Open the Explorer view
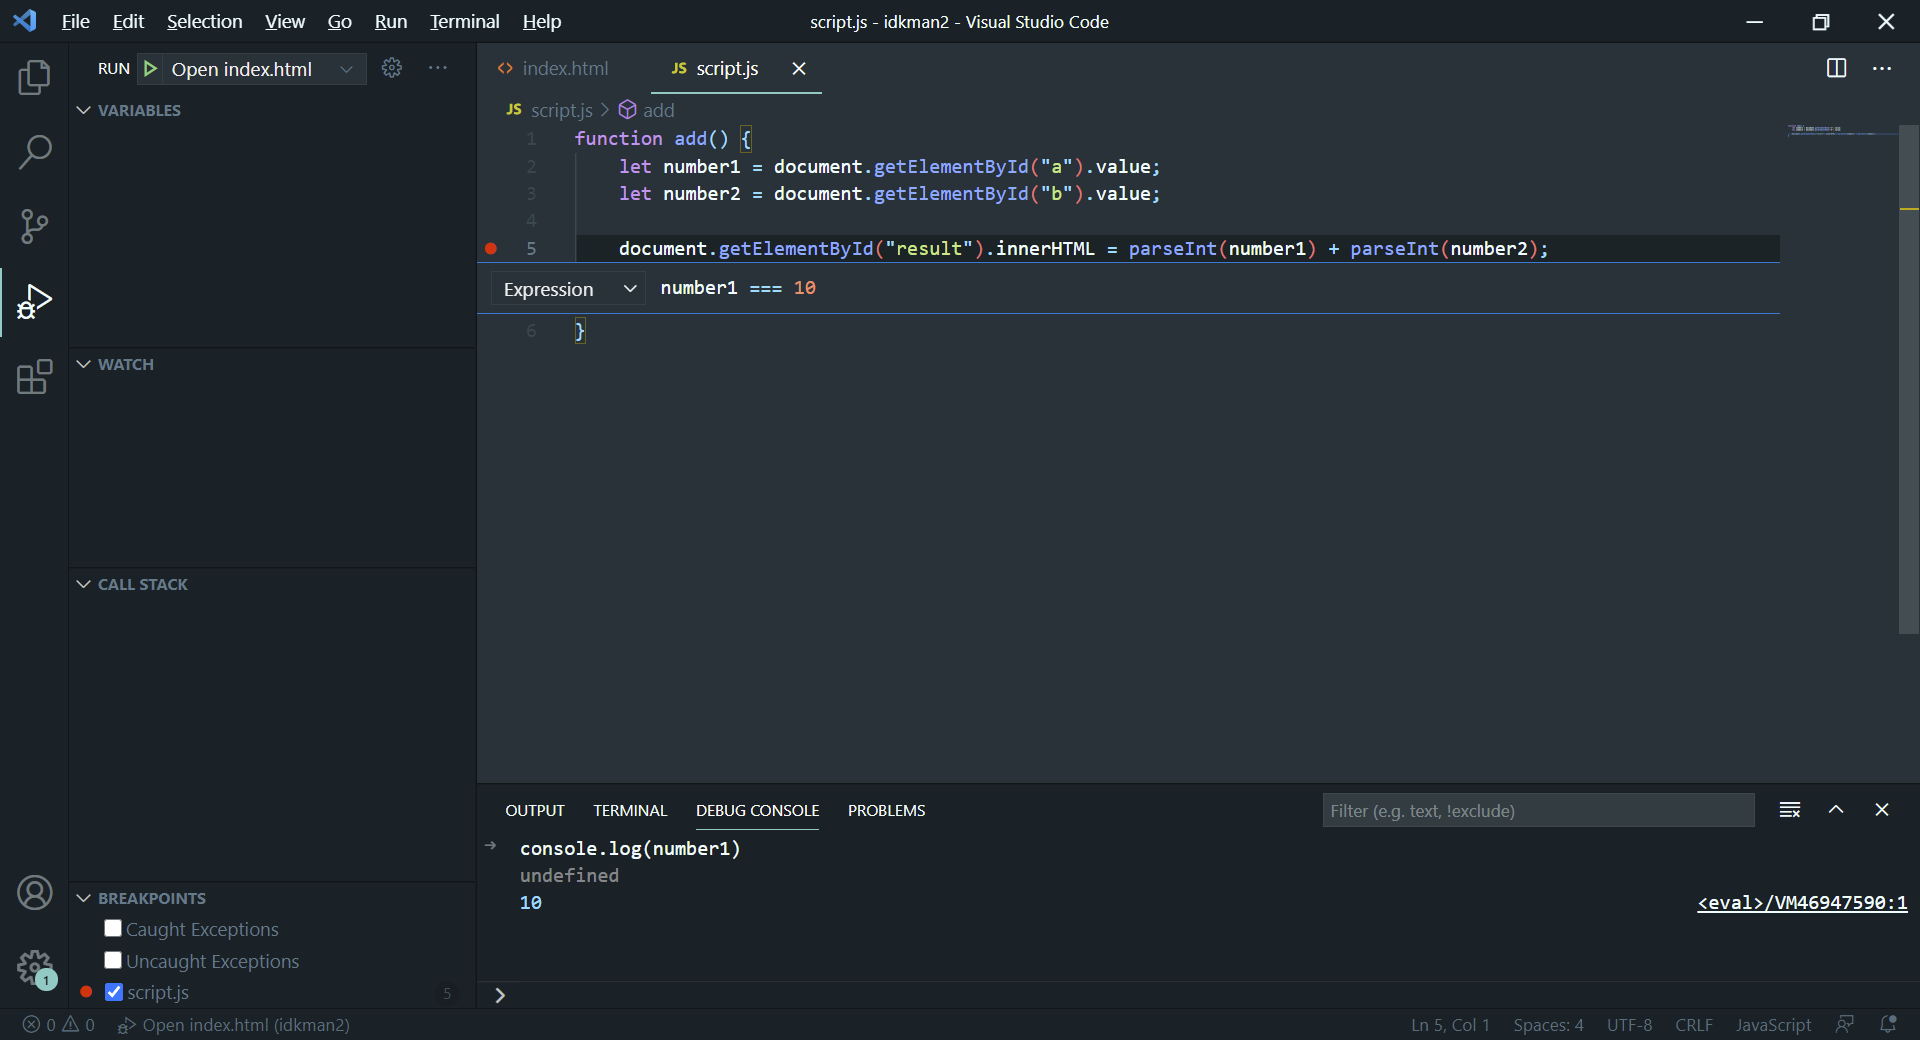 (x=35, y=77)
